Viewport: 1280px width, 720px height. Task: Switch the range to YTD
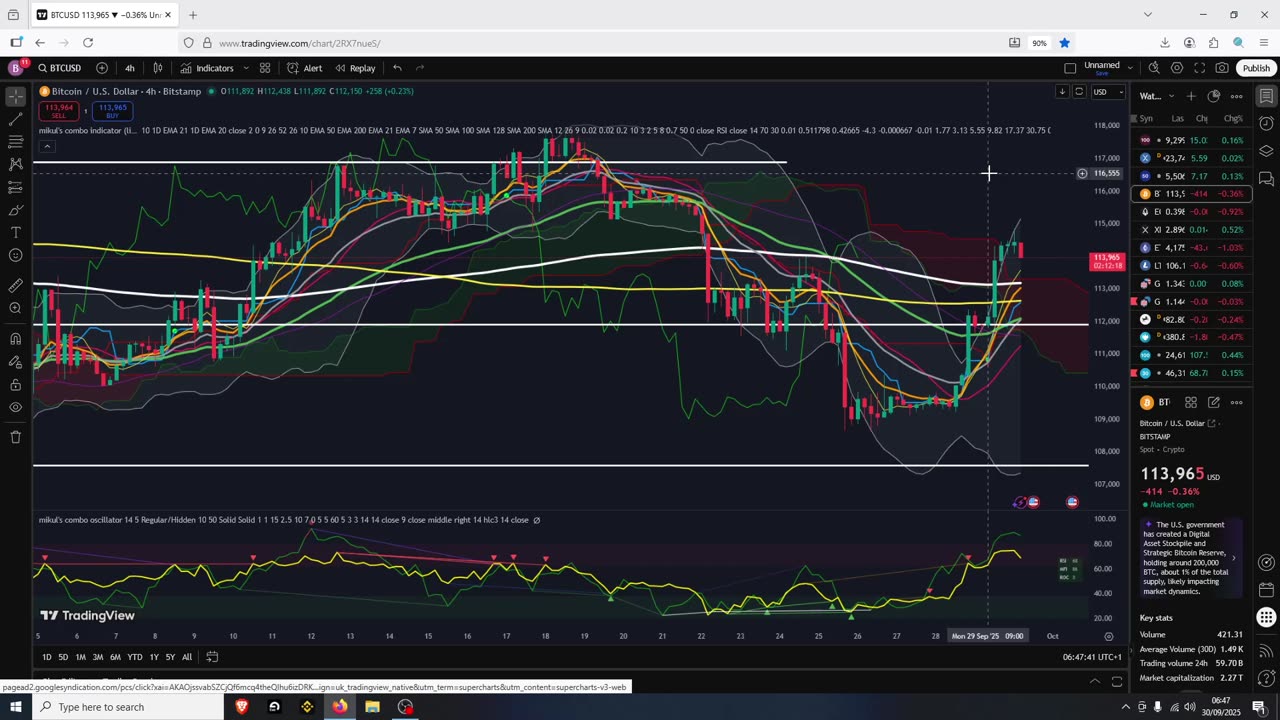point(134,657)
